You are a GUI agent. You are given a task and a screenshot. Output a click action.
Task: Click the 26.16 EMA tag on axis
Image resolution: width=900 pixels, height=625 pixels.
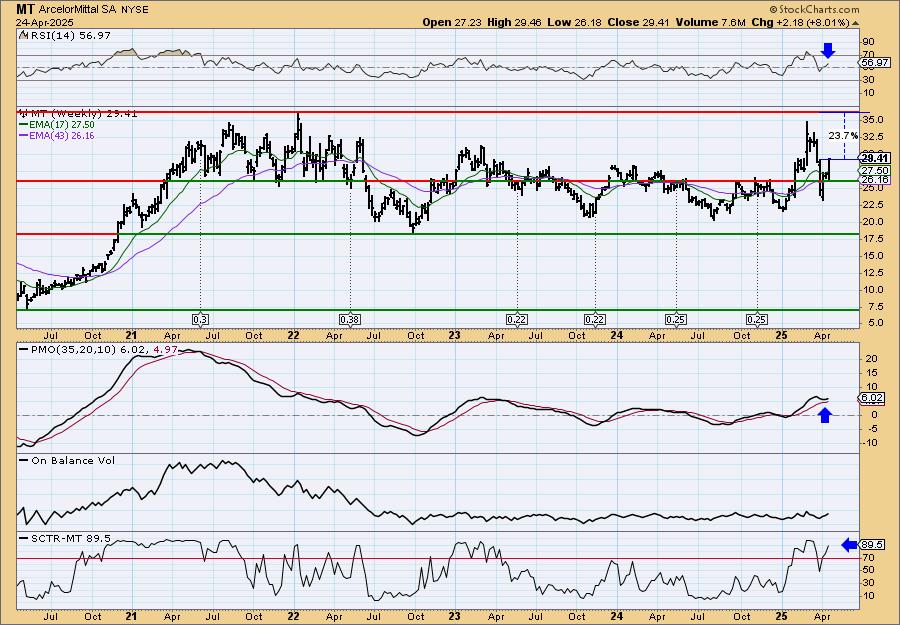point(875,180)
